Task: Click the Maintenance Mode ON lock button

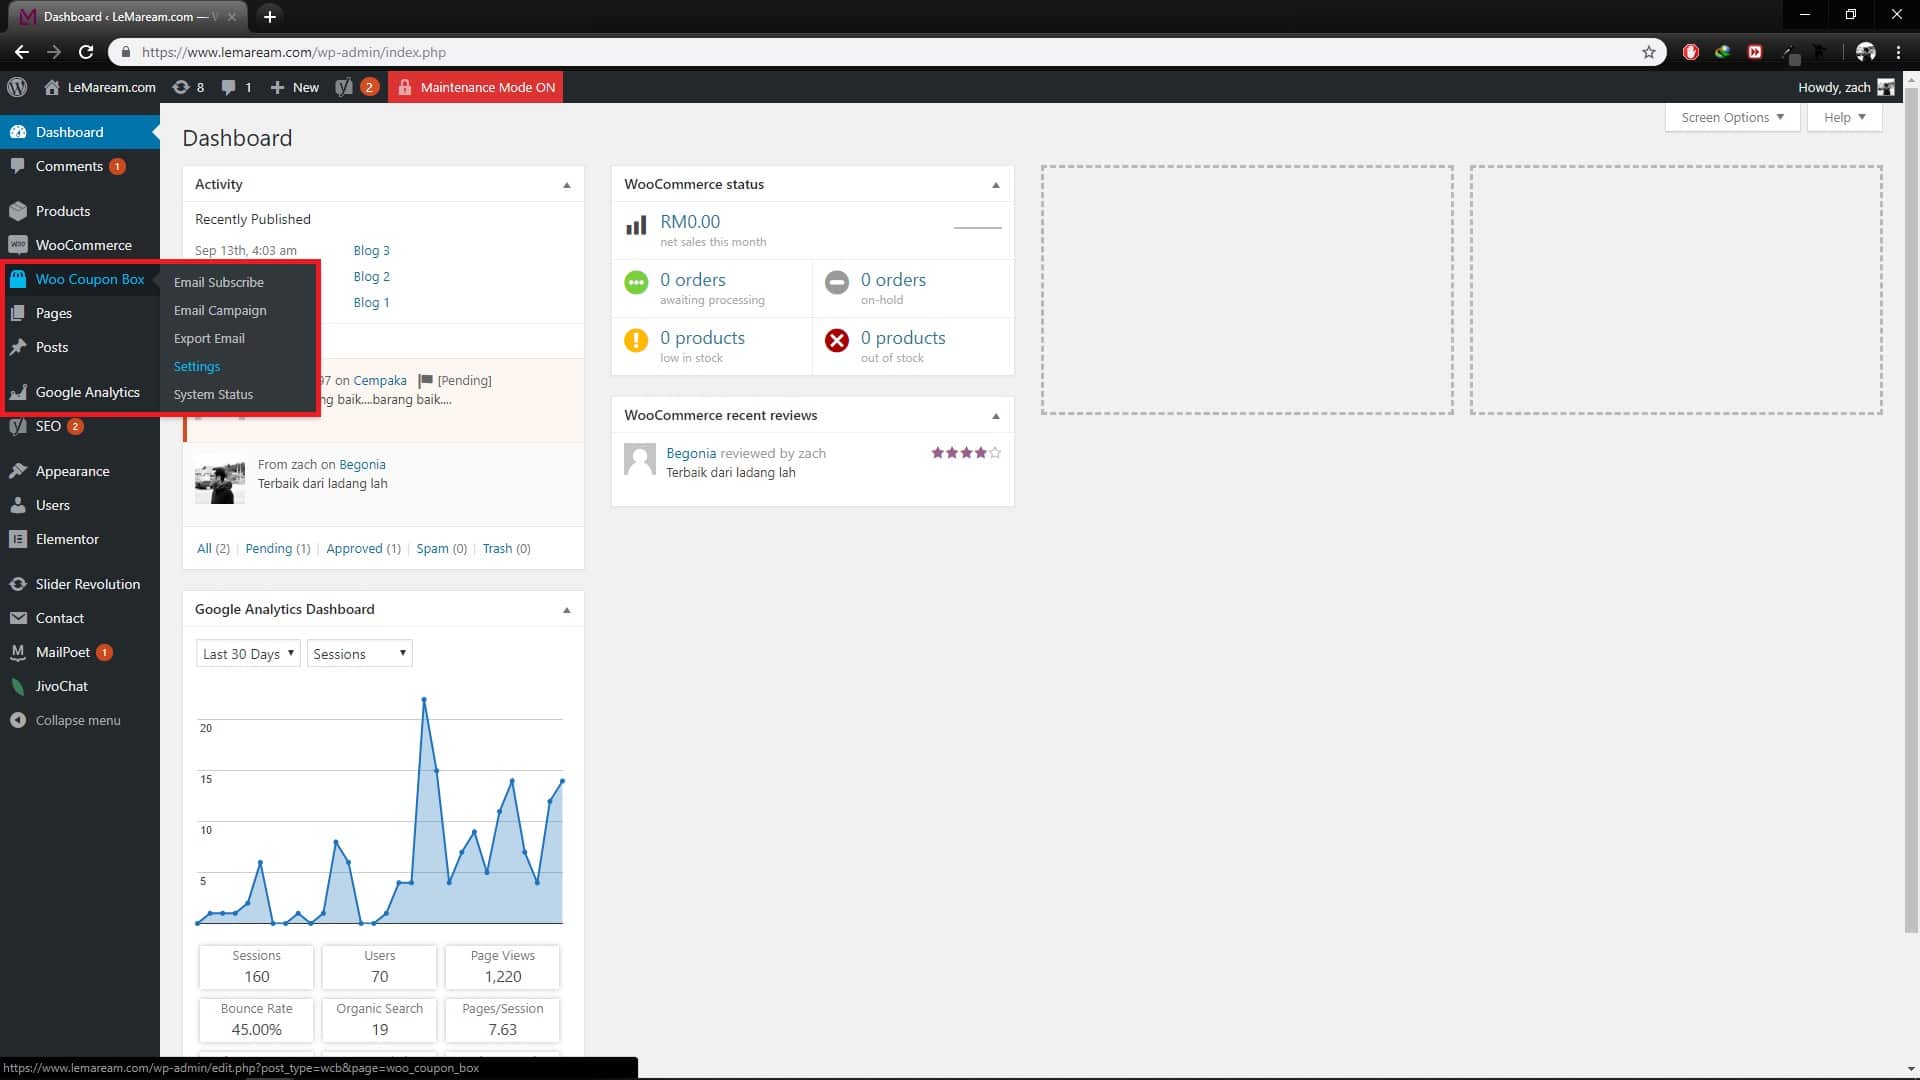Action: 476,87
